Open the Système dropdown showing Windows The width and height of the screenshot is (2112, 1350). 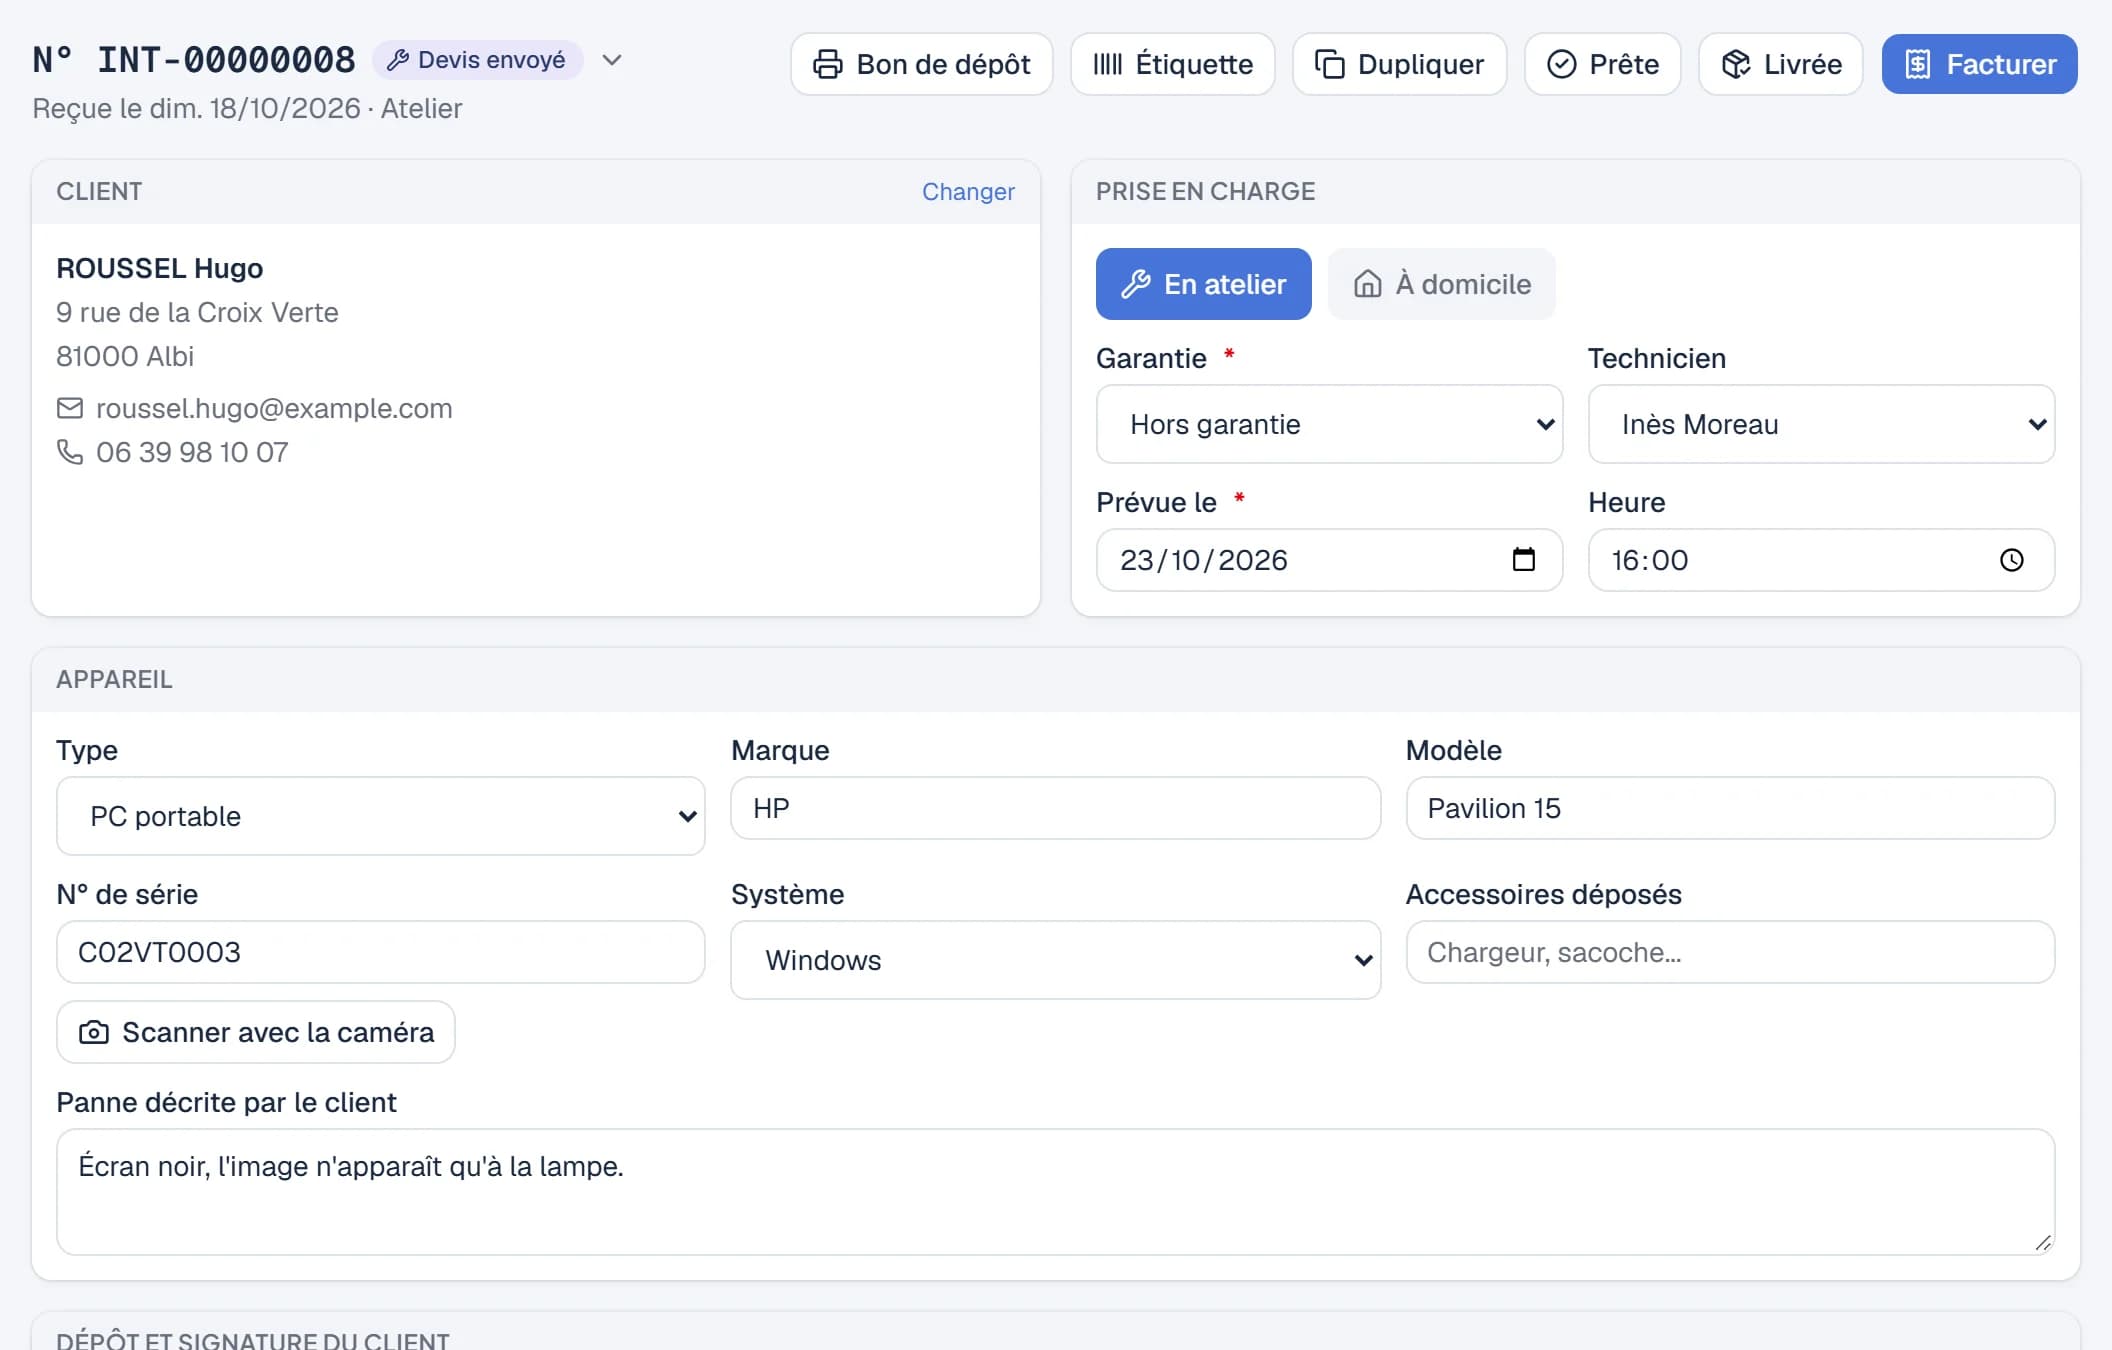pos(1055,960)
